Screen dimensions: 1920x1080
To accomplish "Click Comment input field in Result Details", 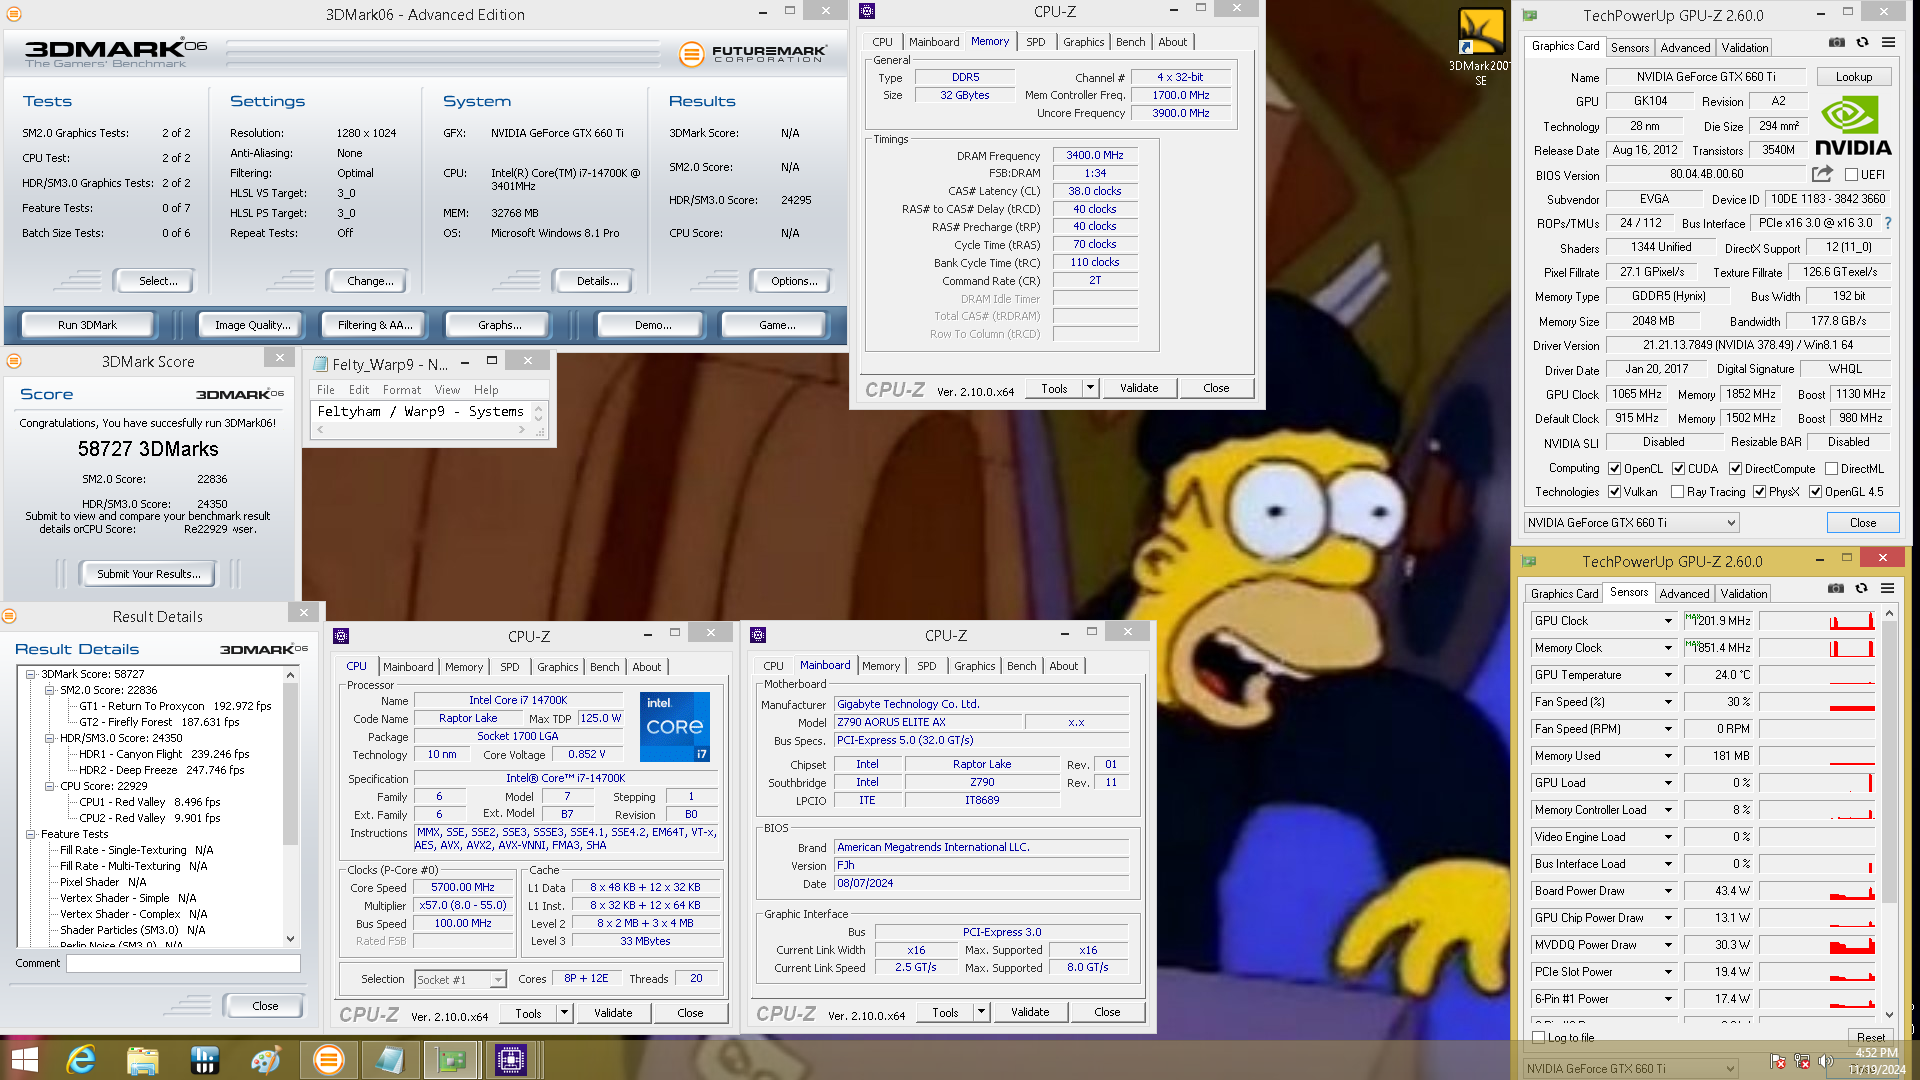I will click(183, 963).
